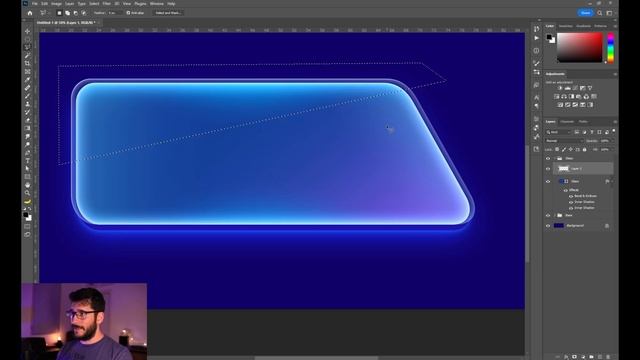Choose the Intersect with Selection icon
The width and height of the screenshot is (640, 360).
(x=84, y=13)
